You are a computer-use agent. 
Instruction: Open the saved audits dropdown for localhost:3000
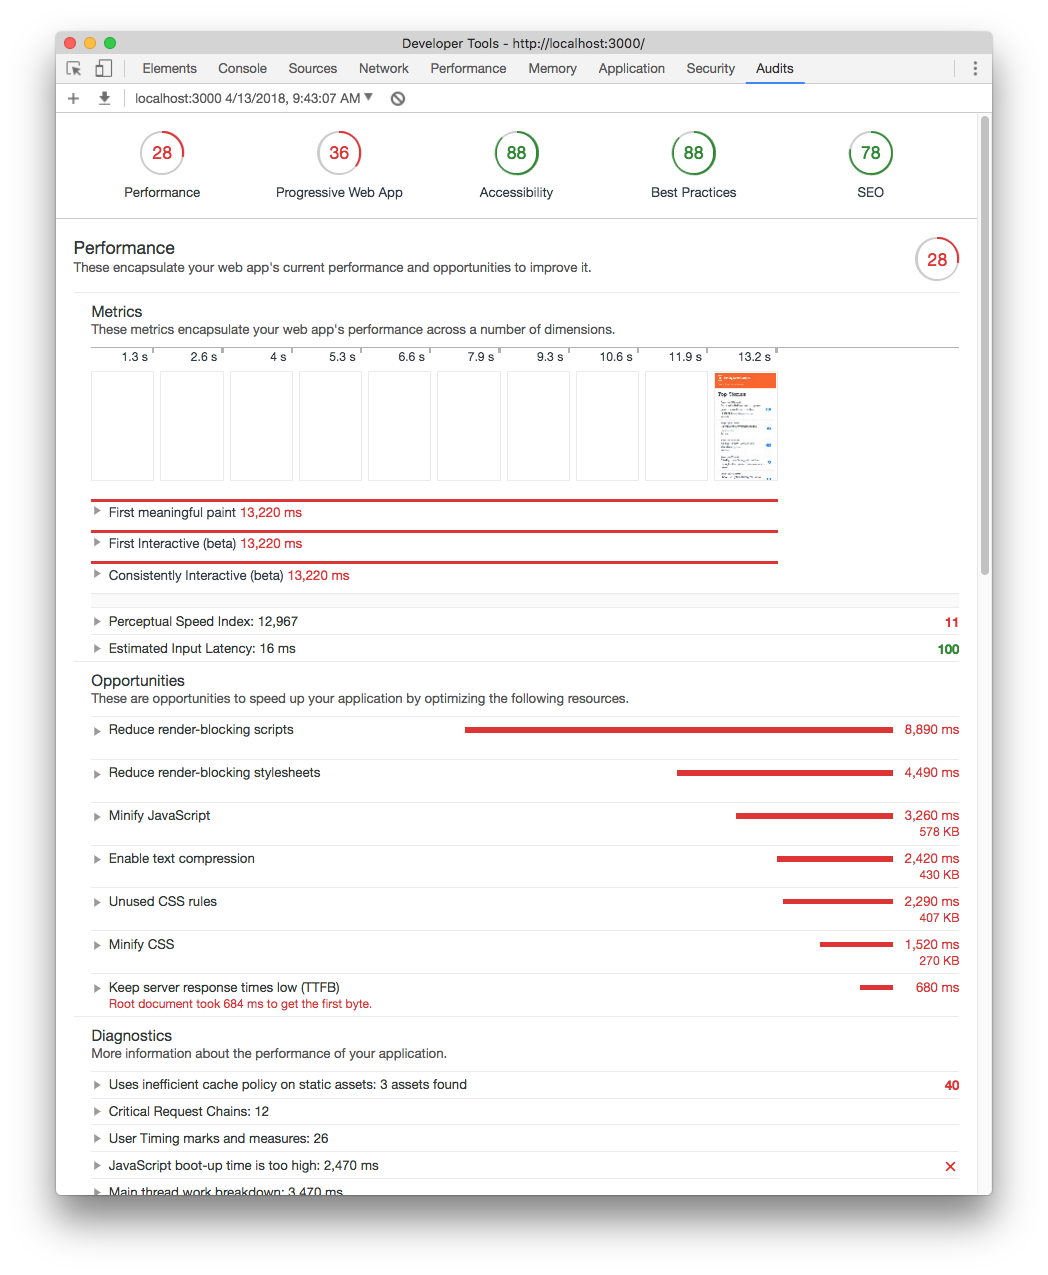click(x=368, y=98)
